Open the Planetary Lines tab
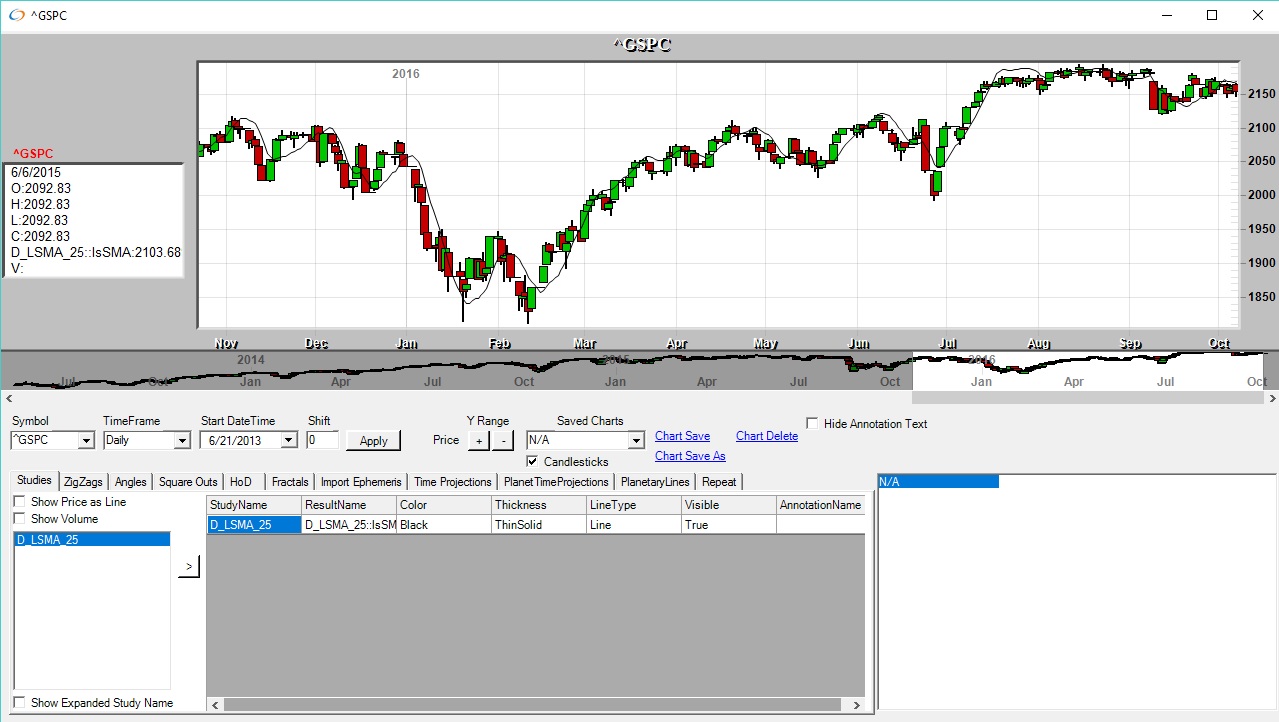 [654, 482]
